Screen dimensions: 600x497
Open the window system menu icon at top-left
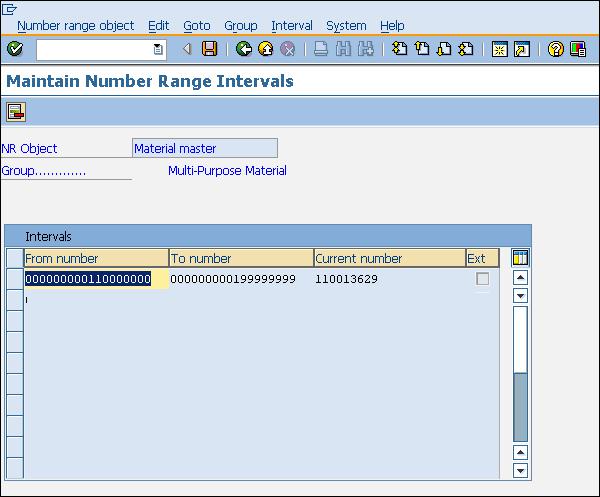click(x=9, y=9)
